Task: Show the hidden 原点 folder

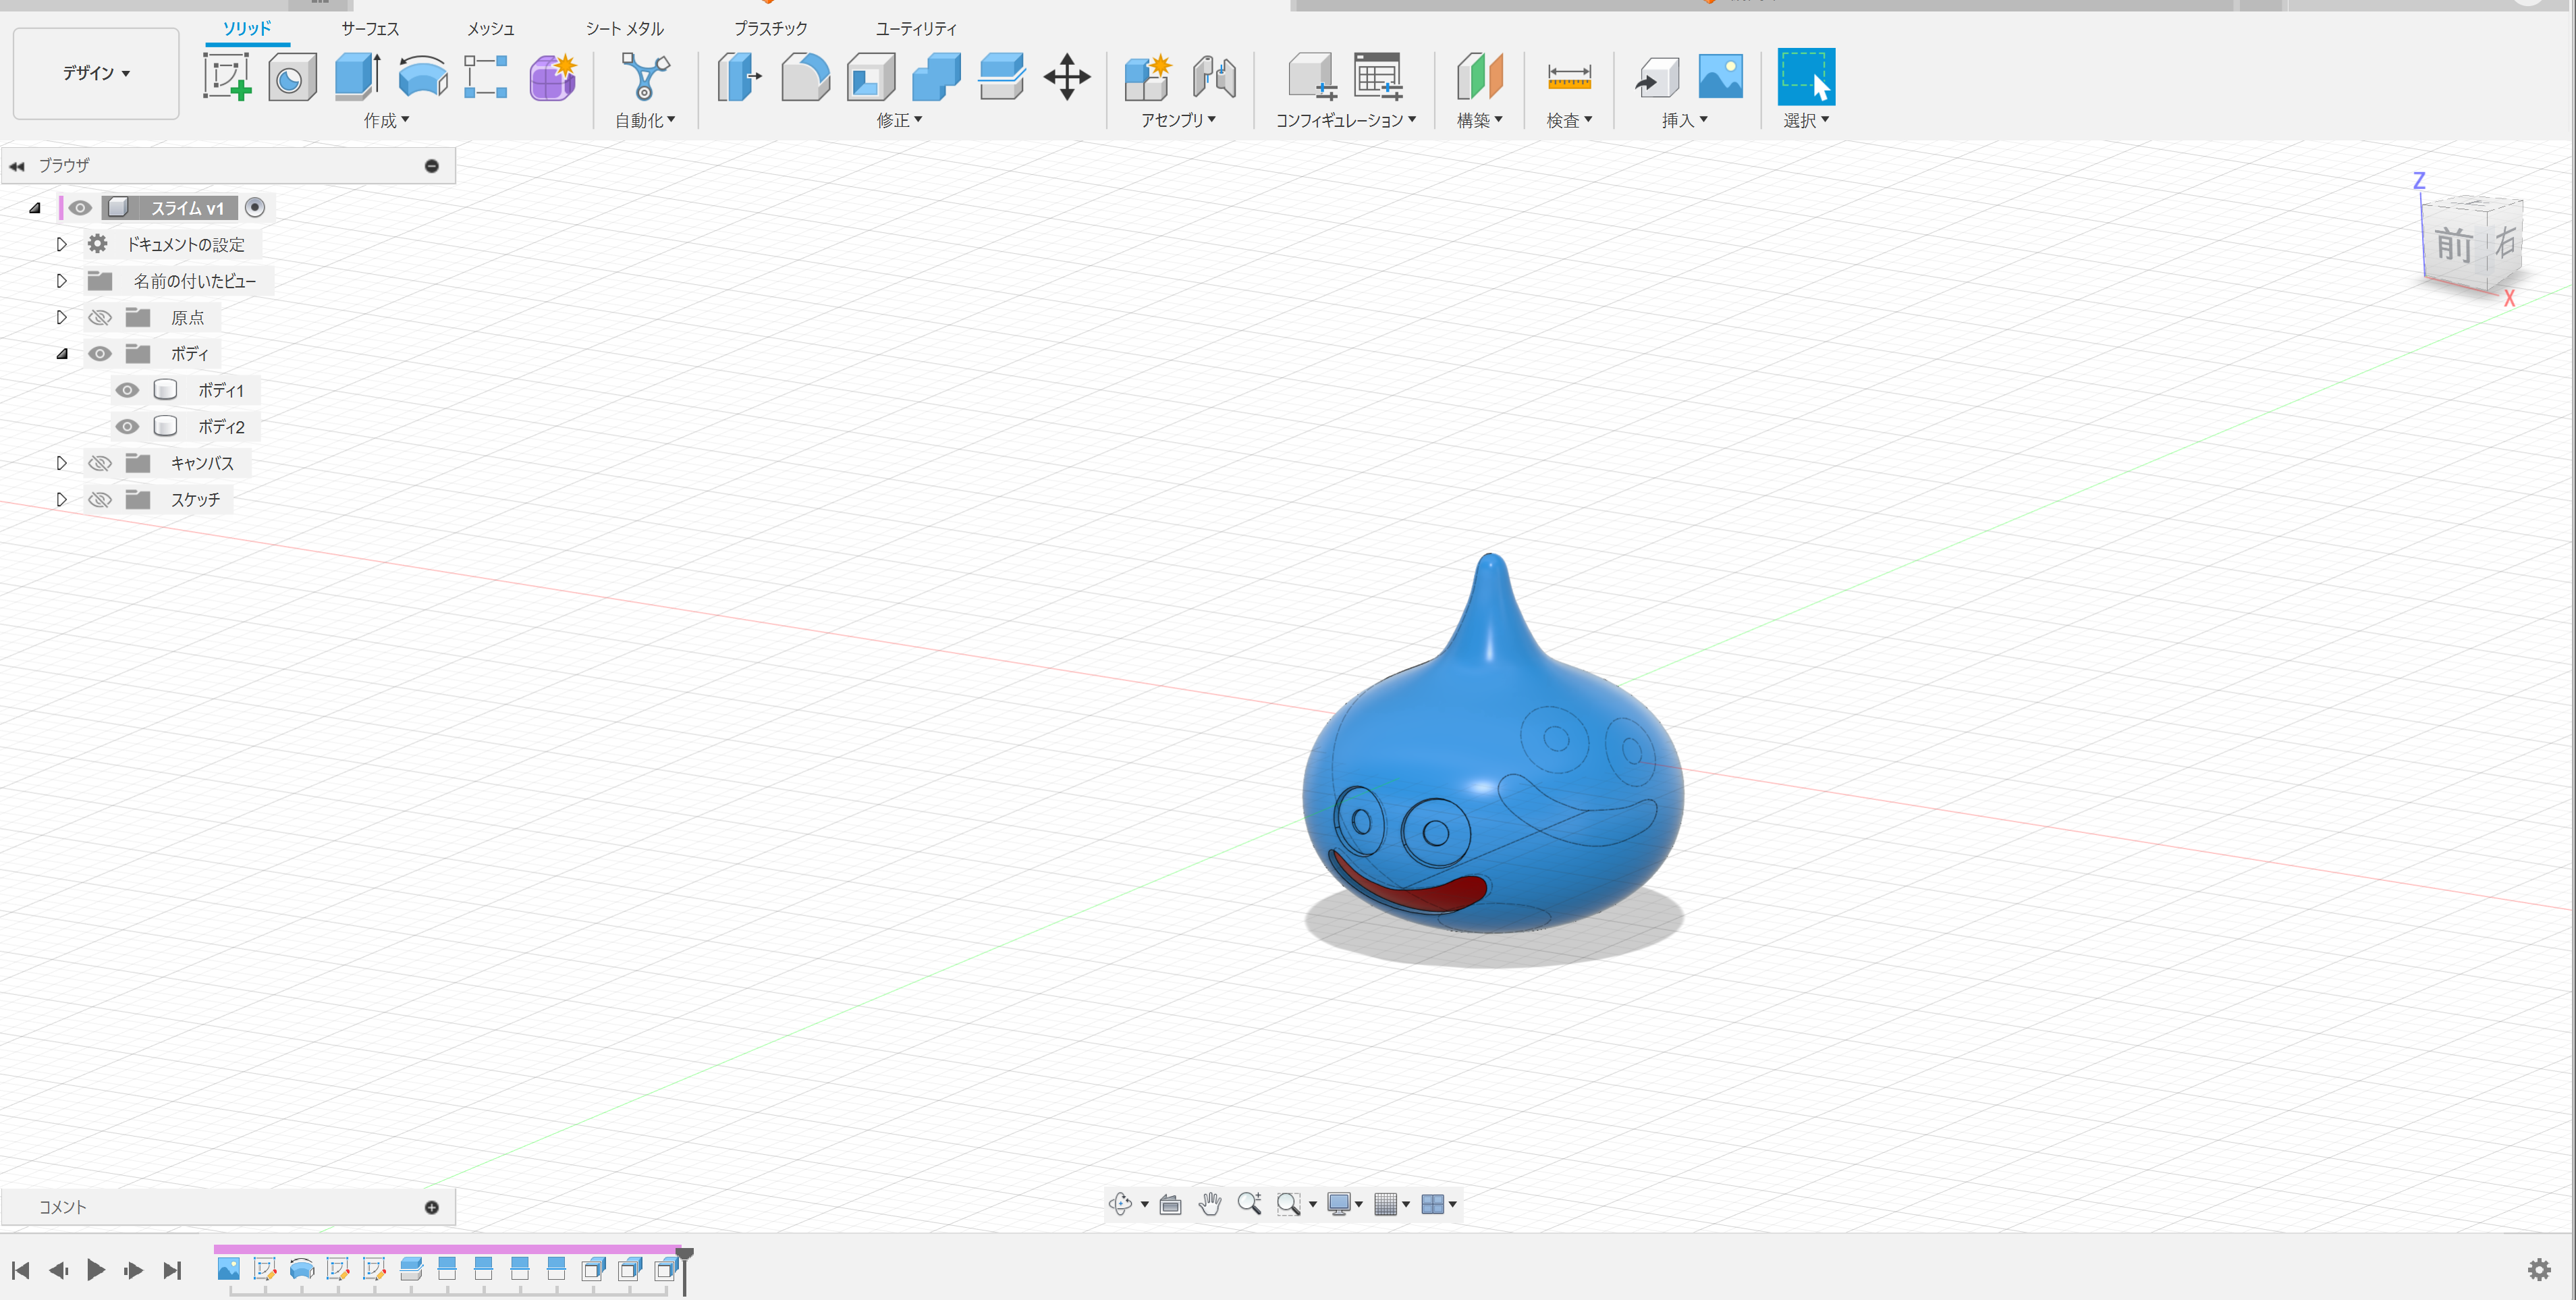Action: tap(99, 318)
